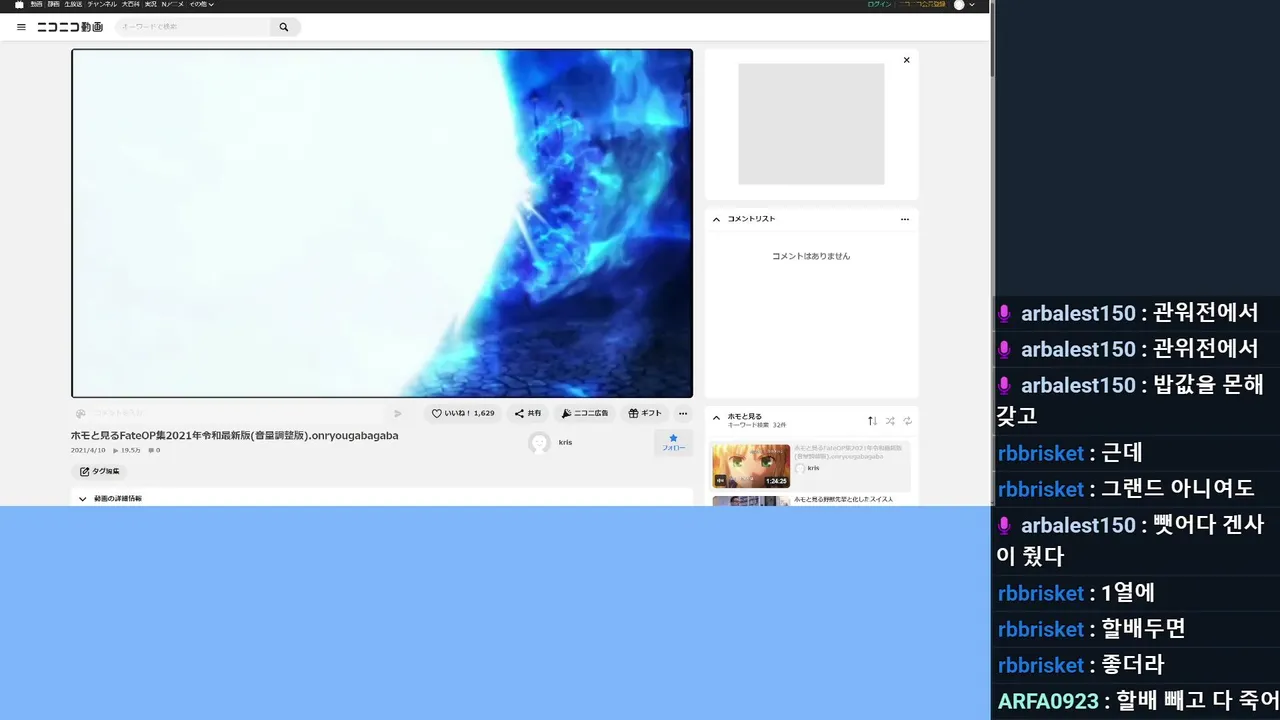This screenshot has width=1280, height=720.
Task: Click the playlist sort order arrows icon
Action: pos(872,421)
